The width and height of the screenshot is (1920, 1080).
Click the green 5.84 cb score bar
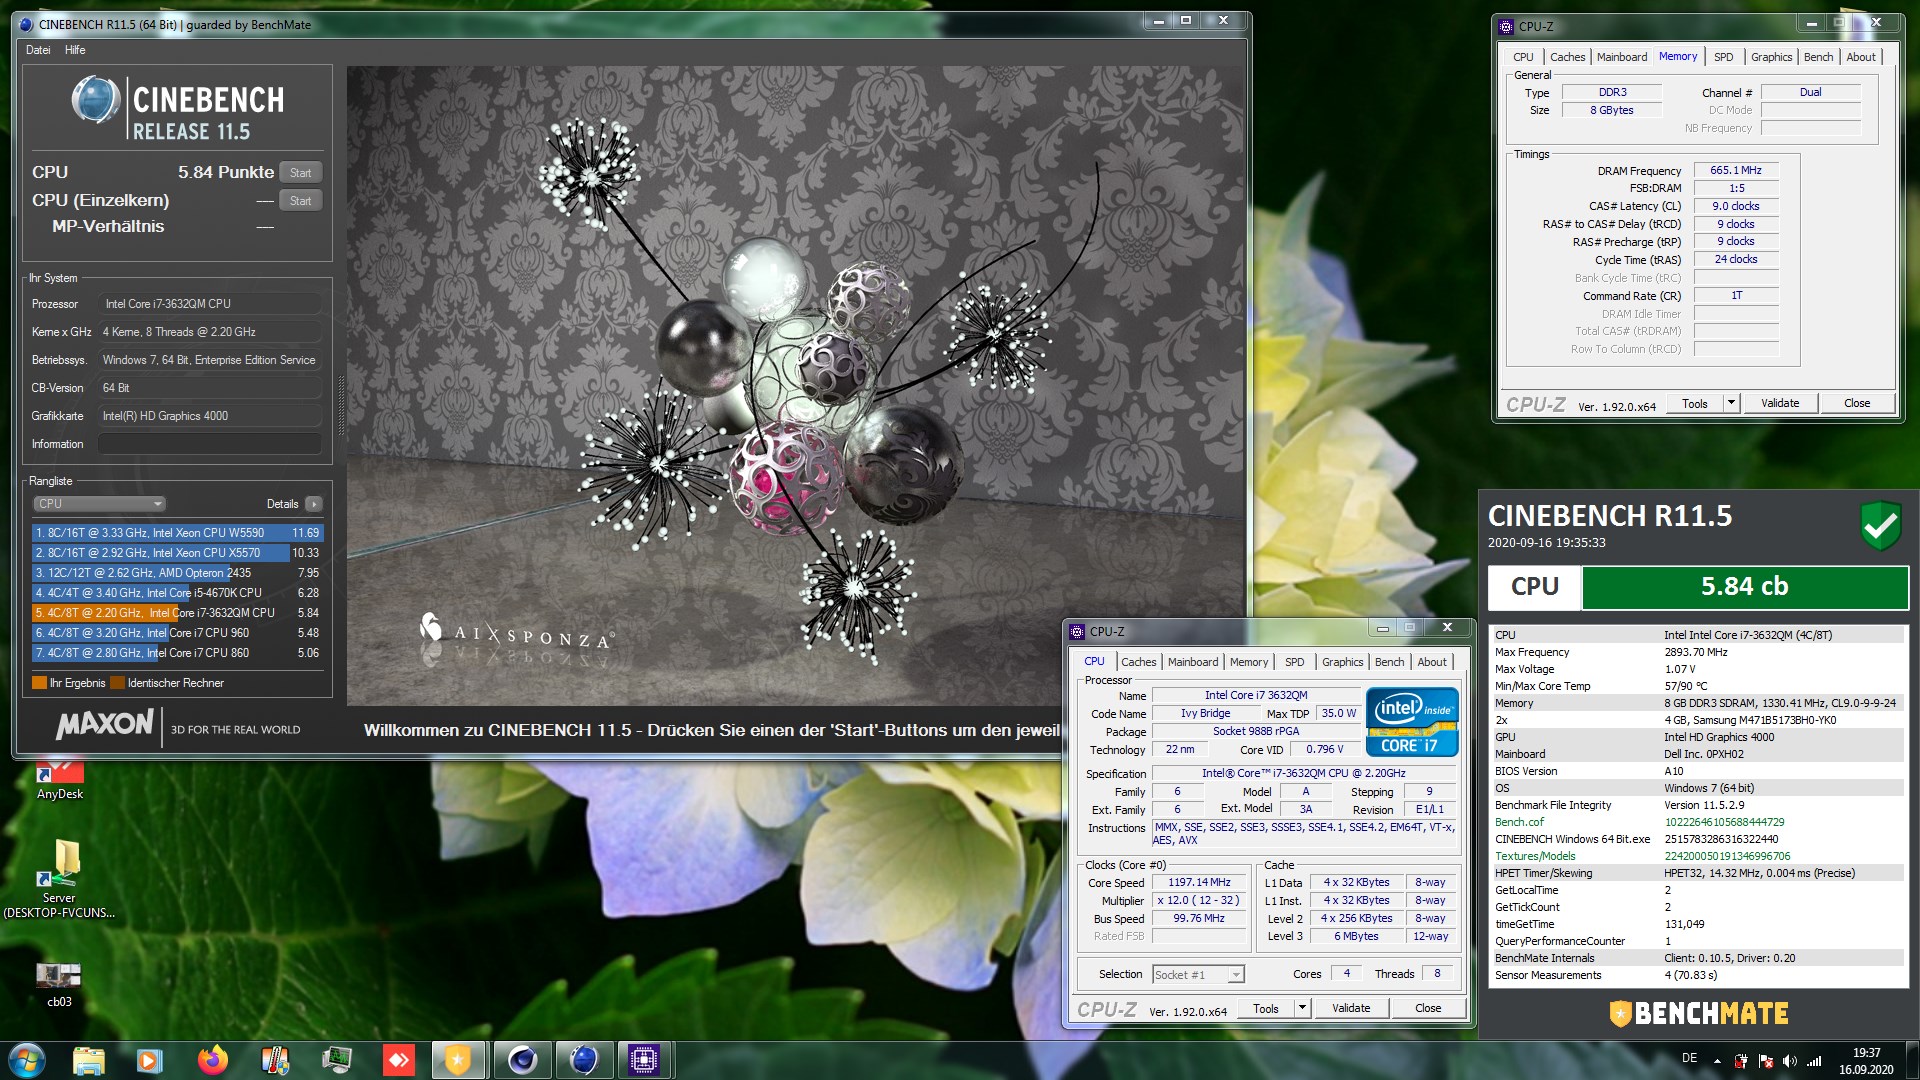click(1744, 587)
